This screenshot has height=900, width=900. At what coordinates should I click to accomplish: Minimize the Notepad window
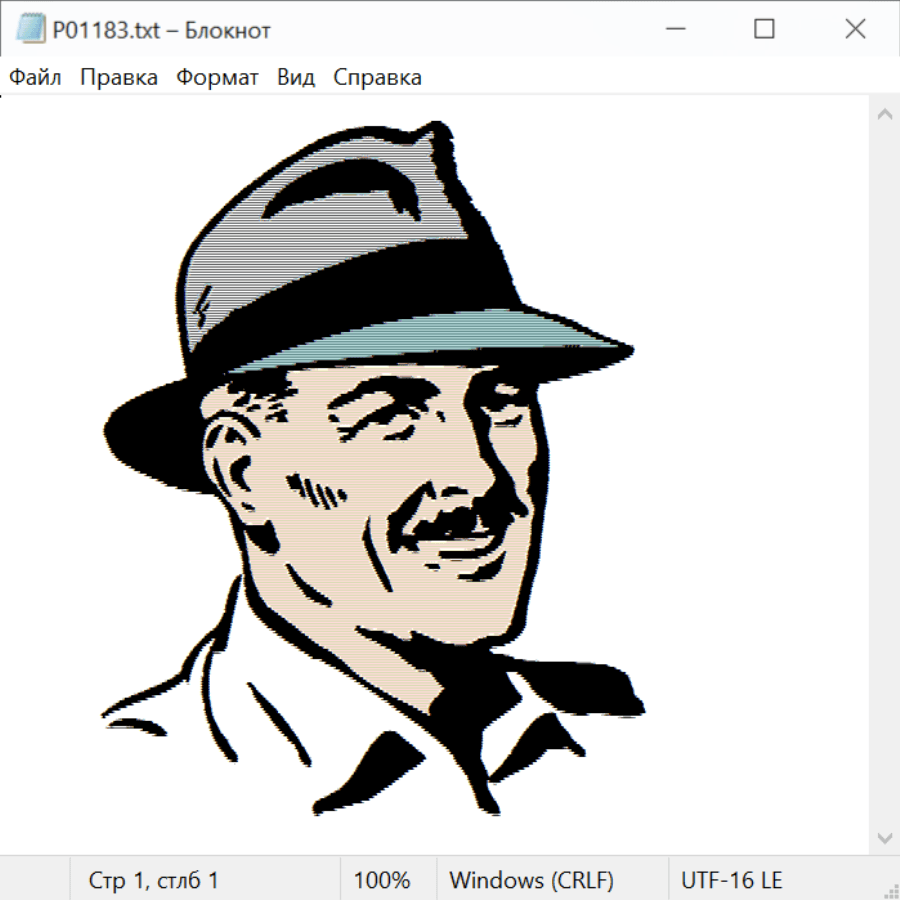pos(673,30)
